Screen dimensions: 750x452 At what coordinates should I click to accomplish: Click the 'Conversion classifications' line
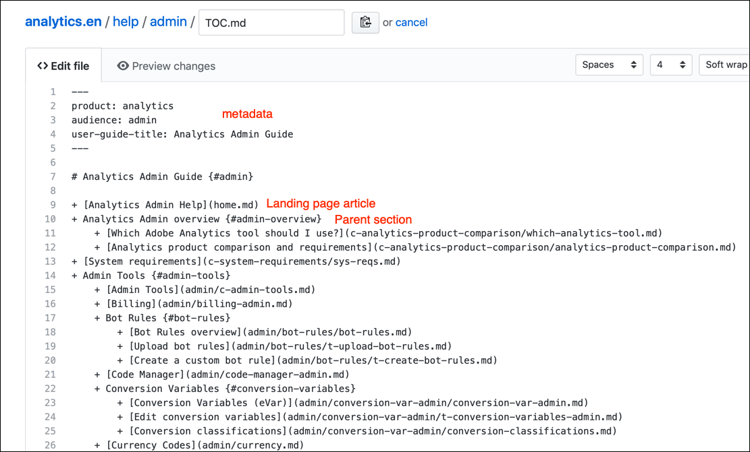coord(367,431)
